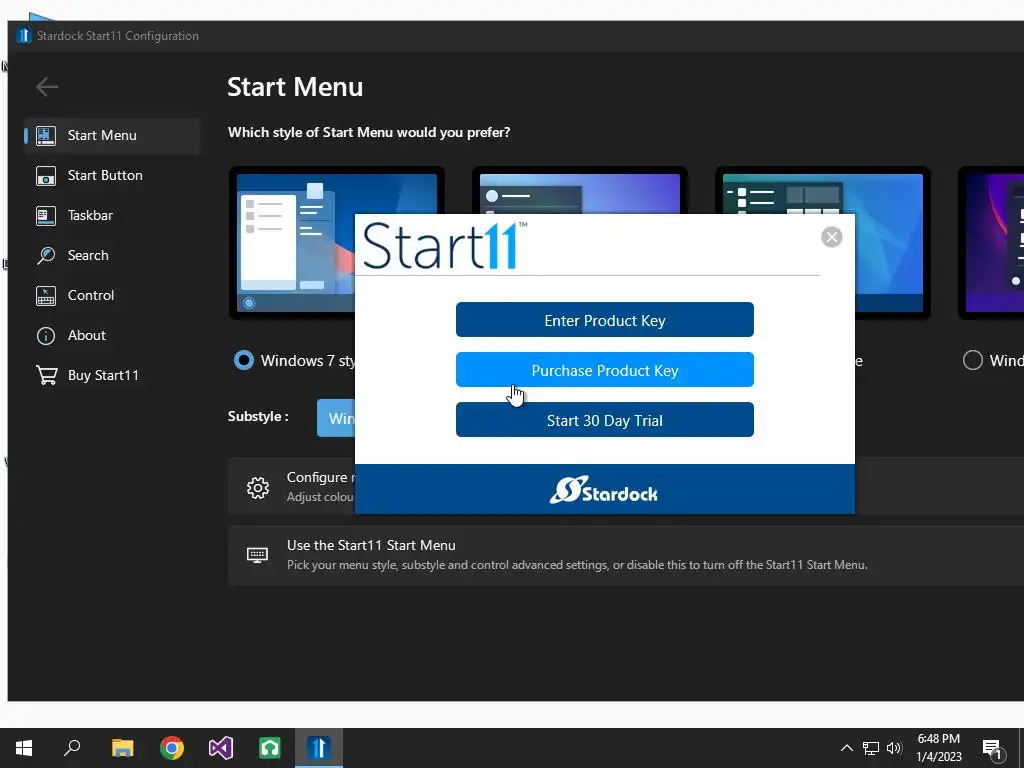Image resolution: width=1024 pixels, height=768 pixels.
Task: Click the volume speaker tray icon
Action: [x=894, y=748]
